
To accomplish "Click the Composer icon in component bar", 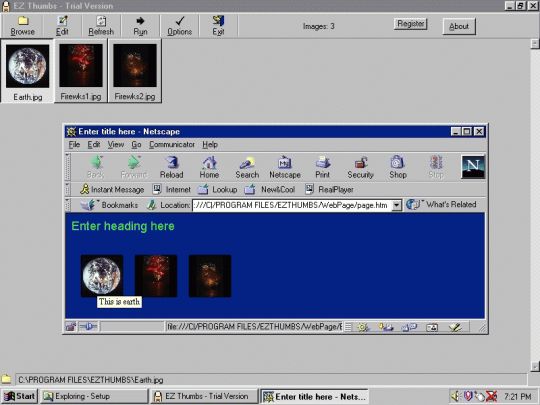I will click(x=455, y=327).
